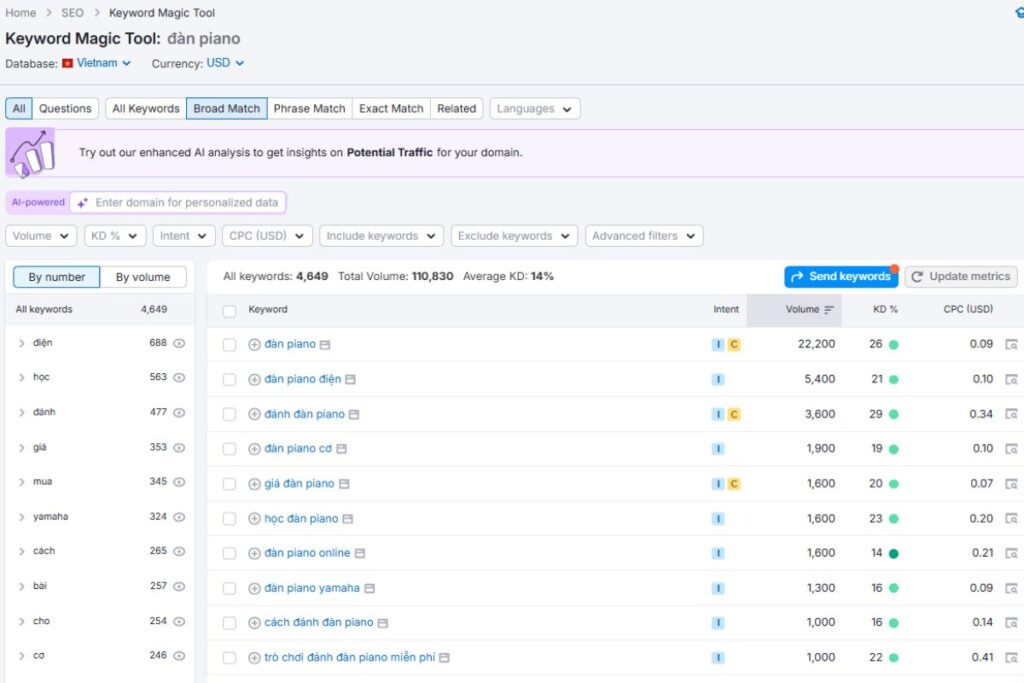Open SERP view icon for 'đàn piano' row
The width and height of the screenshot is (1024, 683).
(x=1011, y=344)
